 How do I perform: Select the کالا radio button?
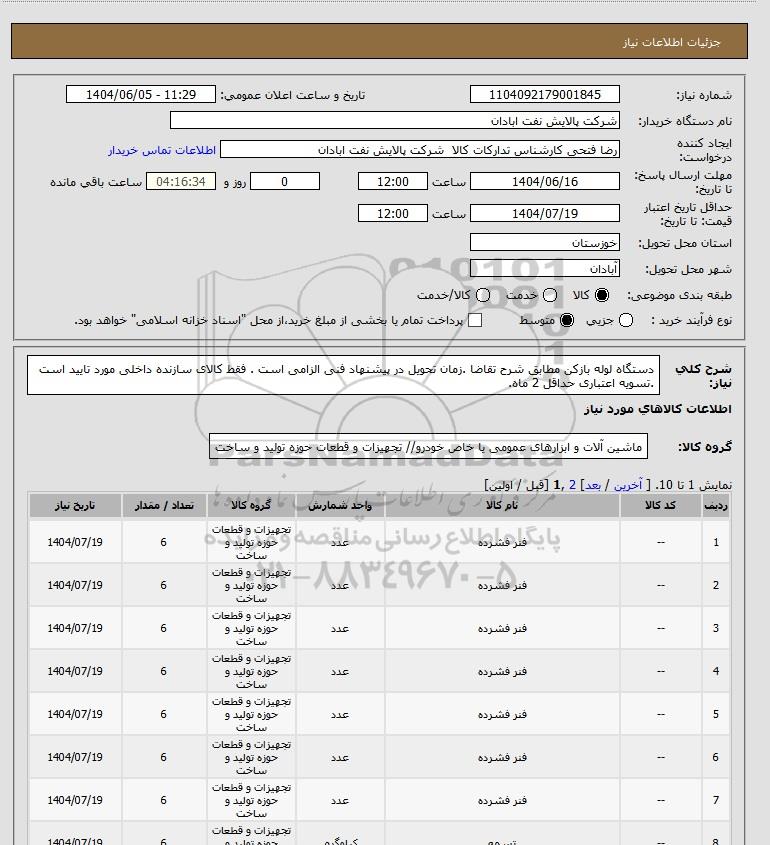[x=601, y=295]
